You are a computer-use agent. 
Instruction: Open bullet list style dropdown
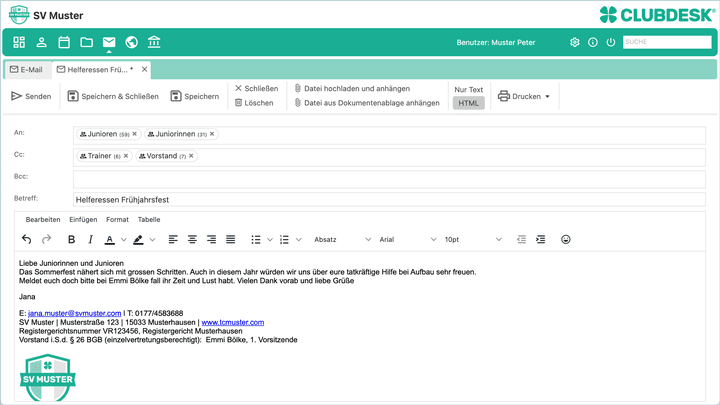[270, 239]
